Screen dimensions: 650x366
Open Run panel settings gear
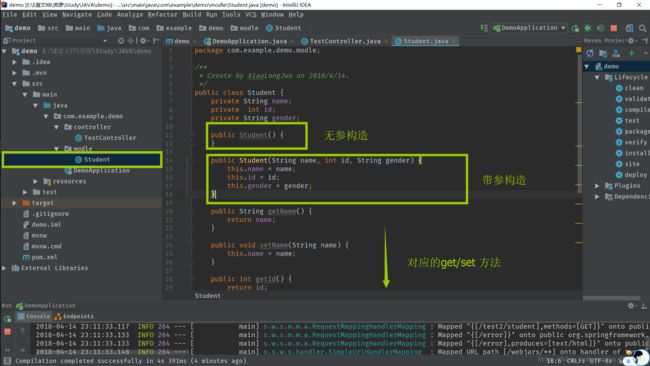[x=631, y=305]
